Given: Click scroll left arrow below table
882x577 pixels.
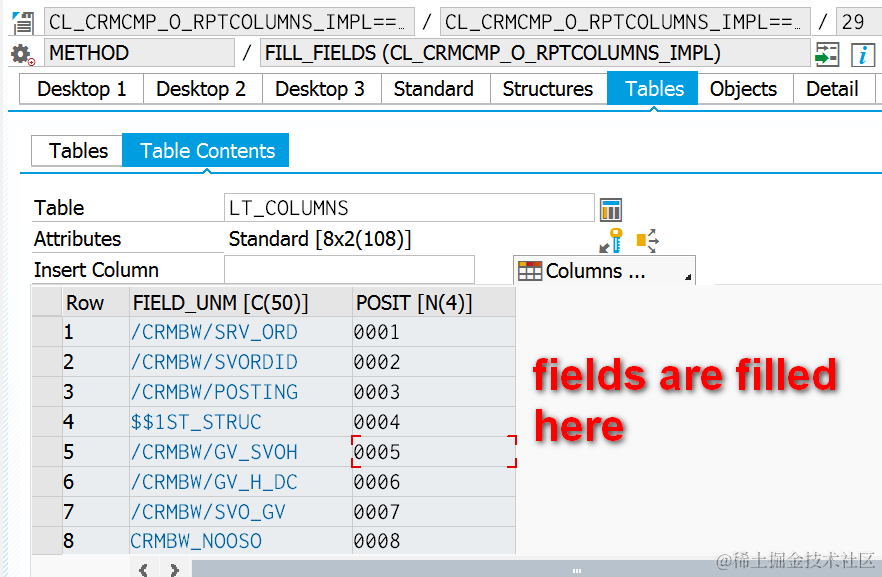Looking at the screenshot, I should [145, 569].
